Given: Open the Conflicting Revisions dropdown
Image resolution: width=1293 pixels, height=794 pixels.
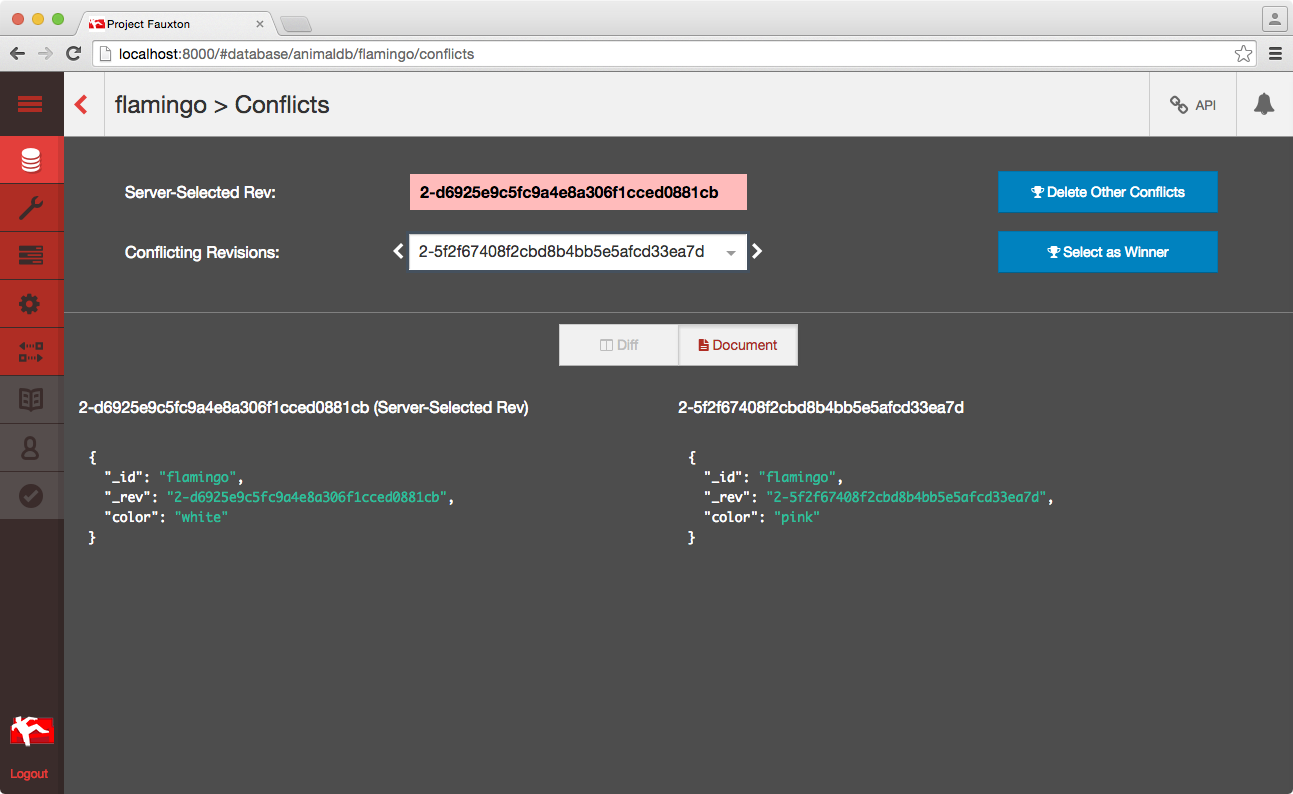Looking at the screenshot, I should (x=577, y=252).
